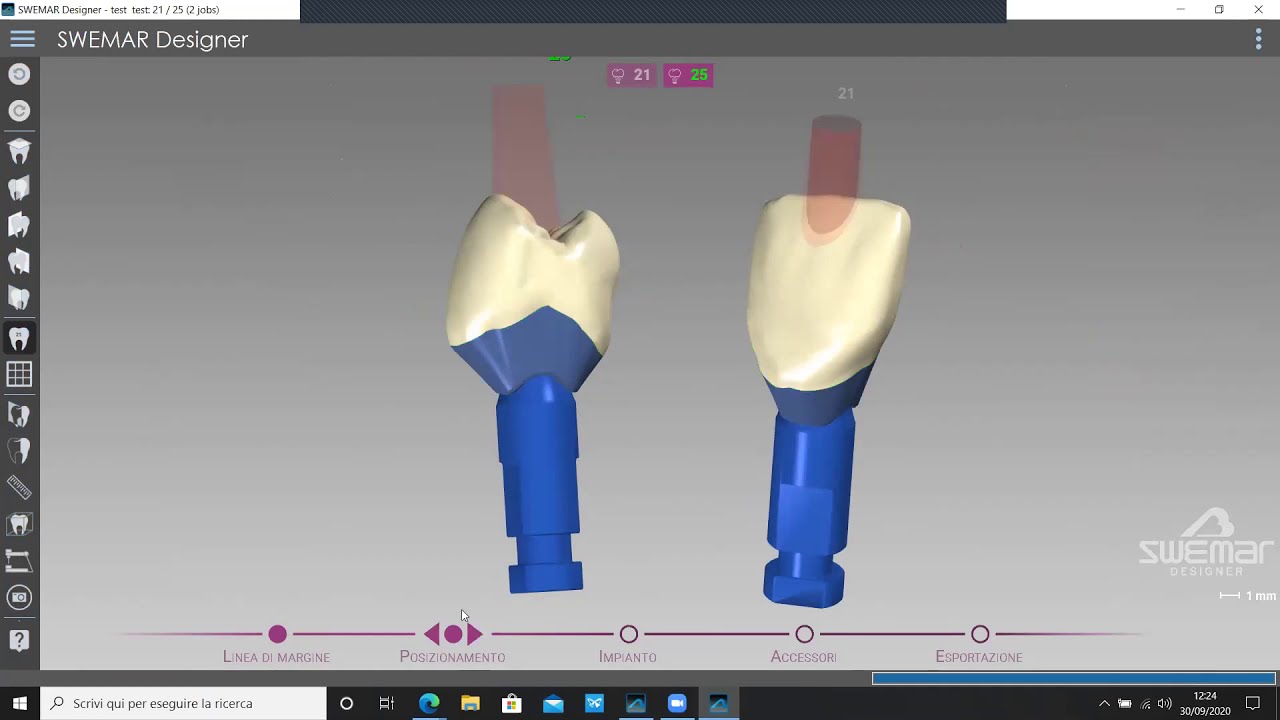Open the Windows Start menu
Image resolution: width=1280 pixels, height=720 pixels.
[x=20, y=703]
